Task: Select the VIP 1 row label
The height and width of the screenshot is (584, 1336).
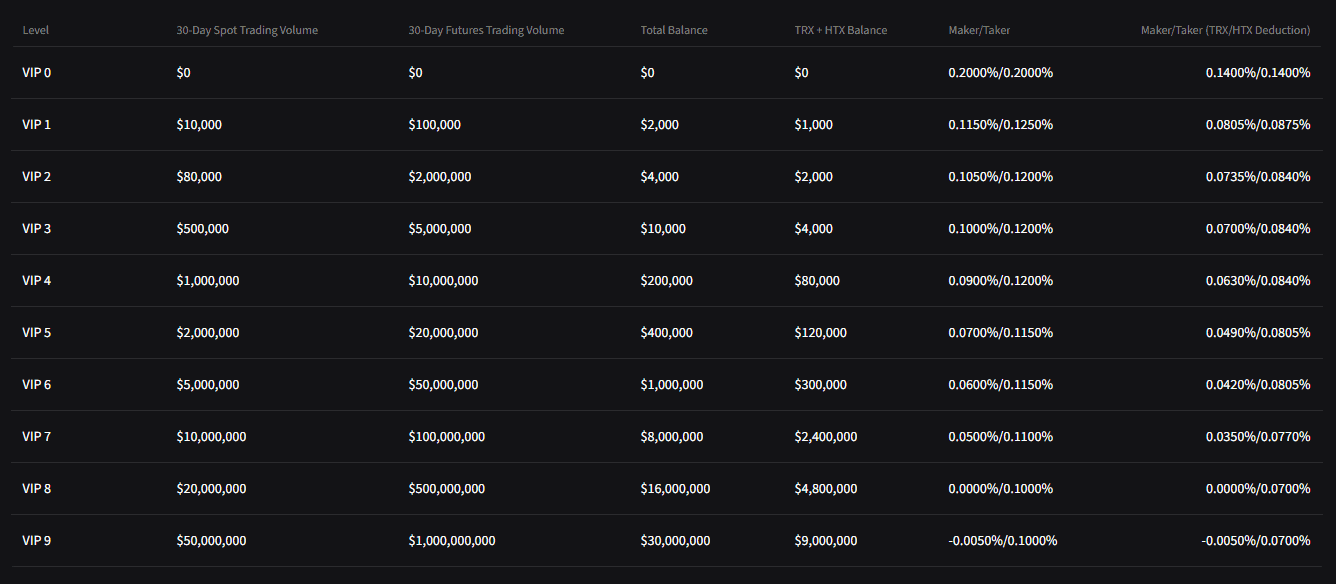Action: click(36, 124)
